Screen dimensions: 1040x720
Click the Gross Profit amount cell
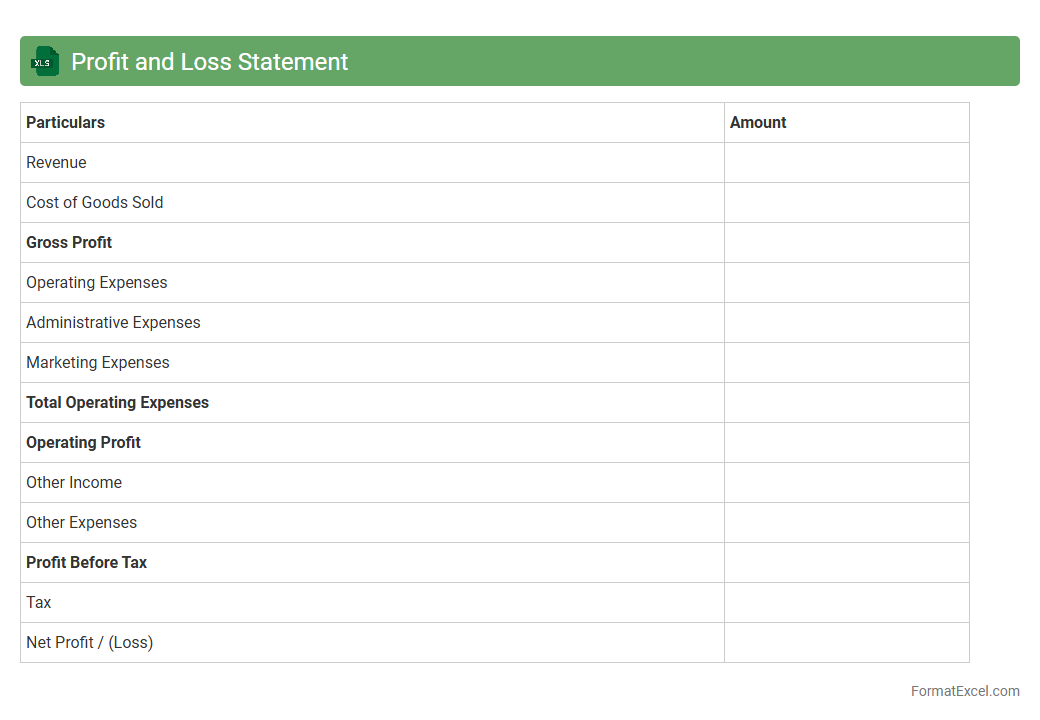[846, 242]
